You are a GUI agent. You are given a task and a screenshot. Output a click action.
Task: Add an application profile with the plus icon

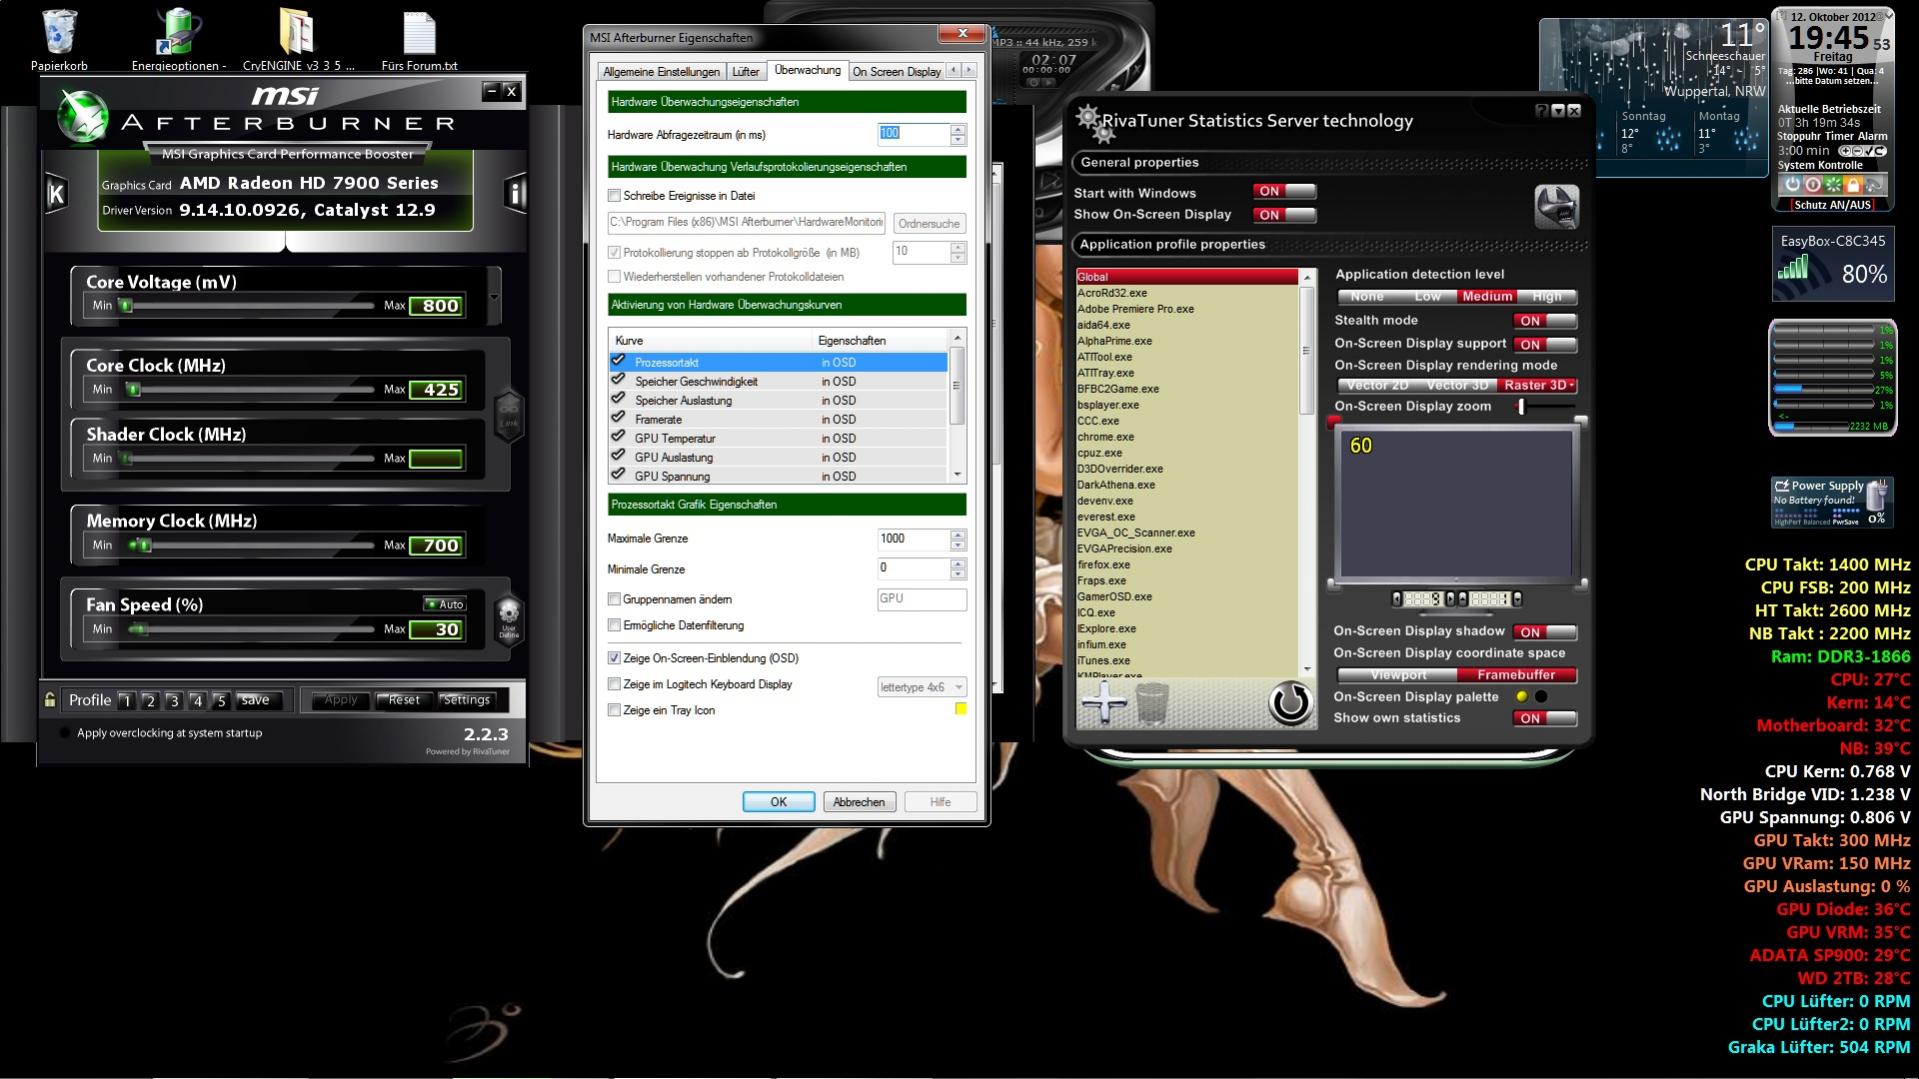[x=1103, y=704]
